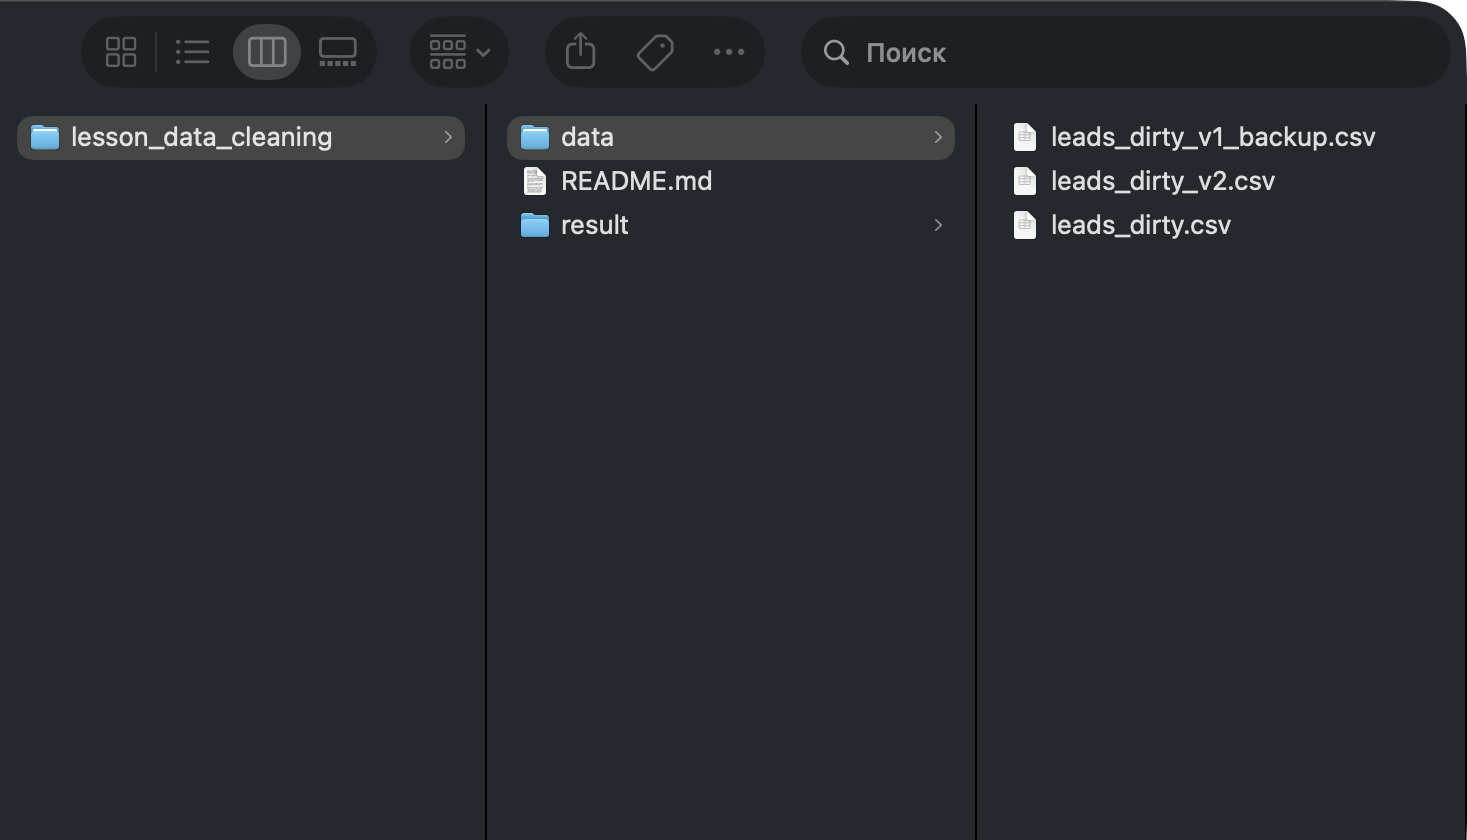Click the Поиск search field
The image size is (1467, 840).
coord(1125,52)
